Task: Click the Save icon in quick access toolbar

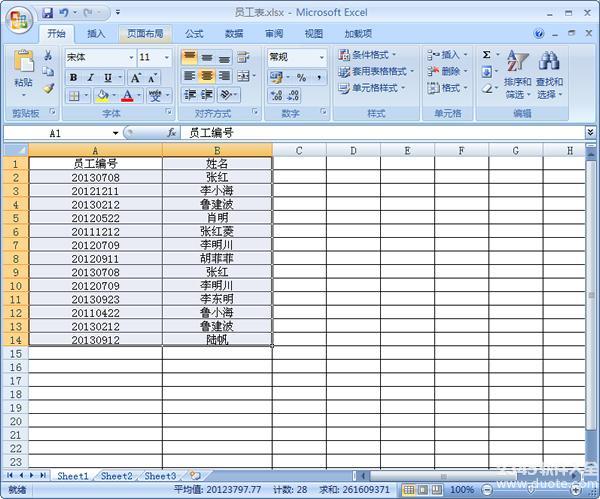Action: coord(47,13)
